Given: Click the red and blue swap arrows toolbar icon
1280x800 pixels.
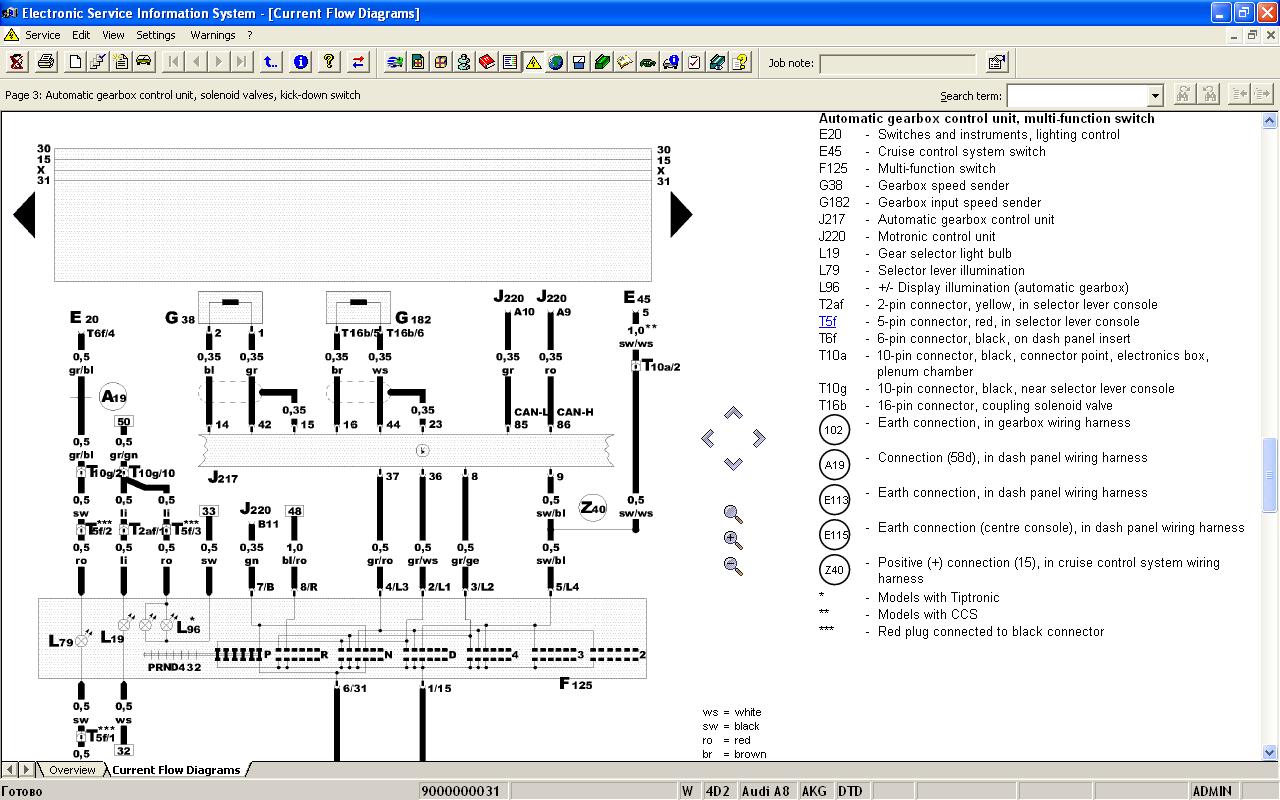Looking at the screenshot, I should point(358,62).
